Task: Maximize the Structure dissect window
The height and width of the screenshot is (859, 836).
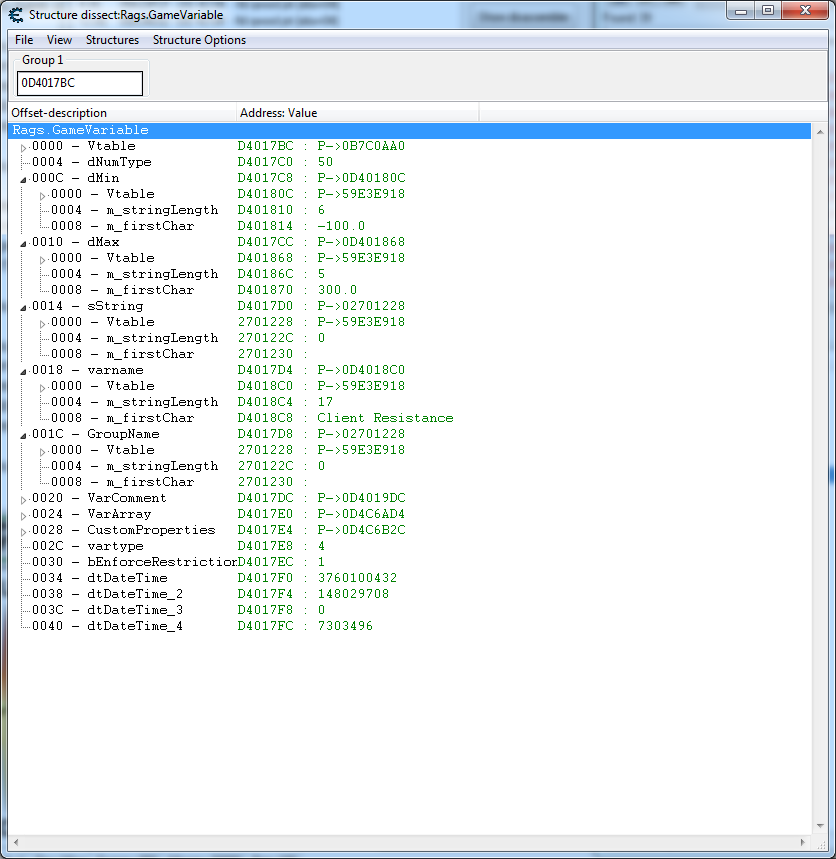Action: click(768, 10)
